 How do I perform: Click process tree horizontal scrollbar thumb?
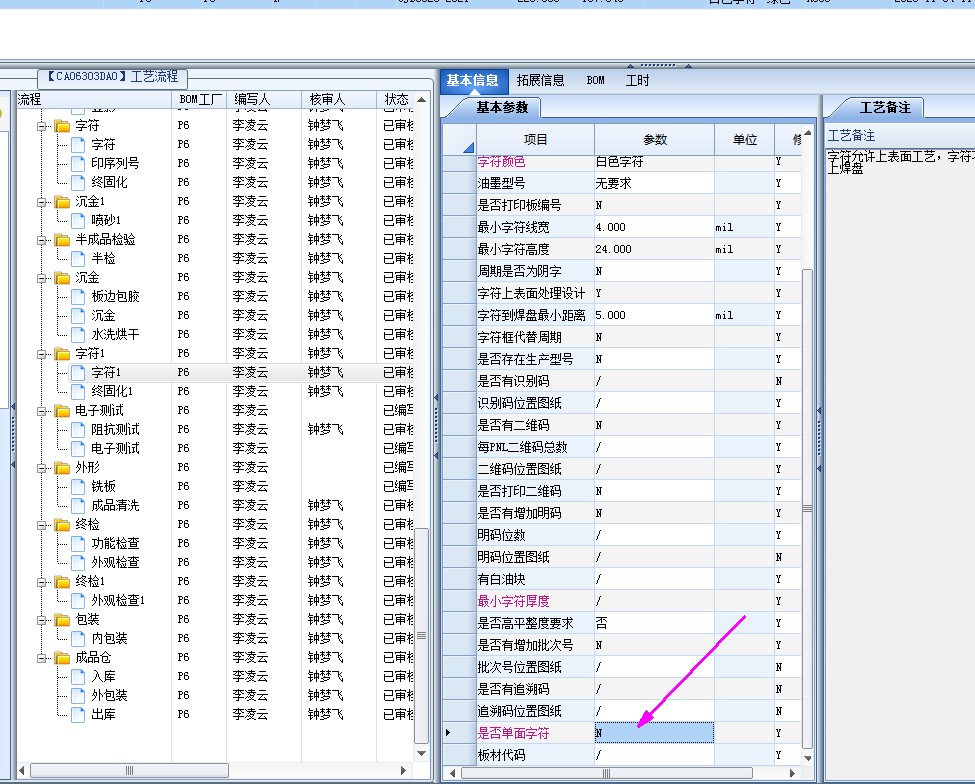[x=129, y=771]
